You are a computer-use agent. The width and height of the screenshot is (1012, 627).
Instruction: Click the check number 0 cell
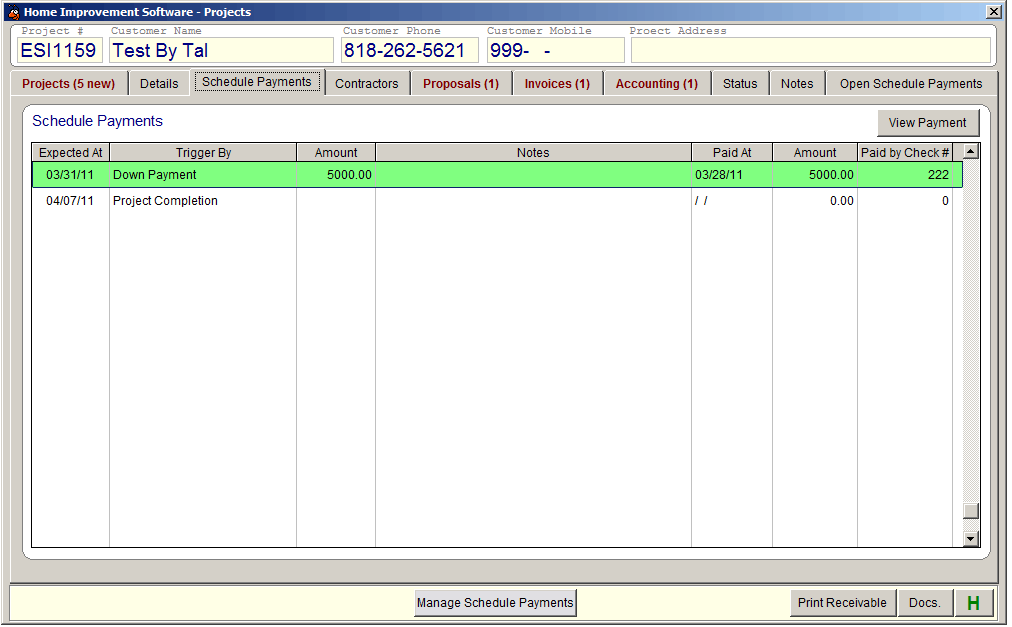click(905, 201)
